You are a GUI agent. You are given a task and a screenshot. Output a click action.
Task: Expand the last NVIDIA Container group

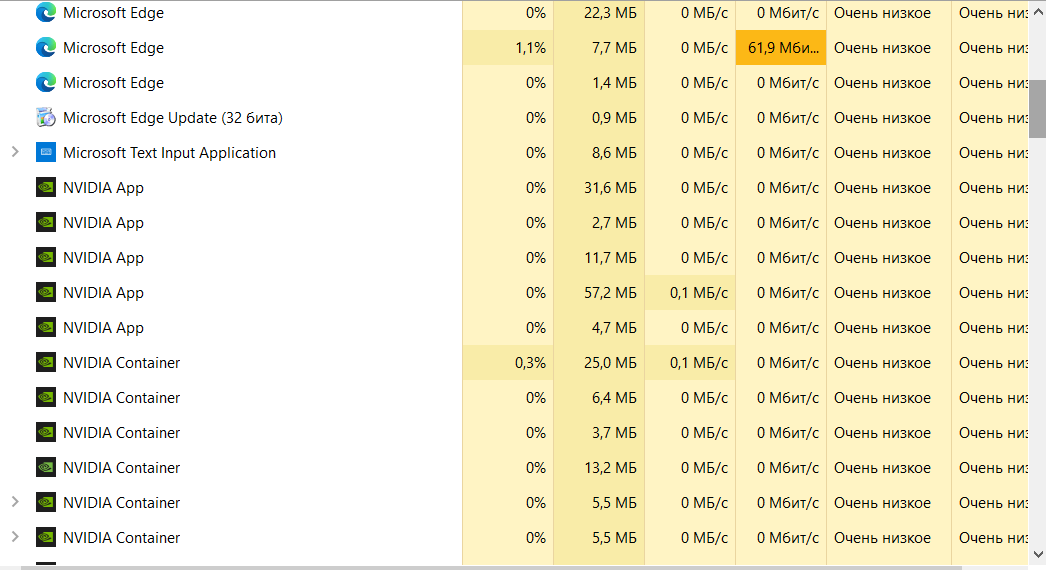(x=14, y=538)
